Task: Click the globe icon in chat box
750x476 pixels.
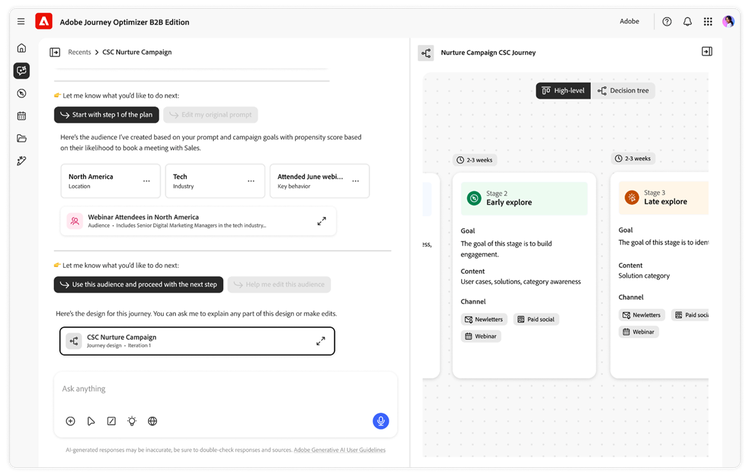Action: [153, 421]
